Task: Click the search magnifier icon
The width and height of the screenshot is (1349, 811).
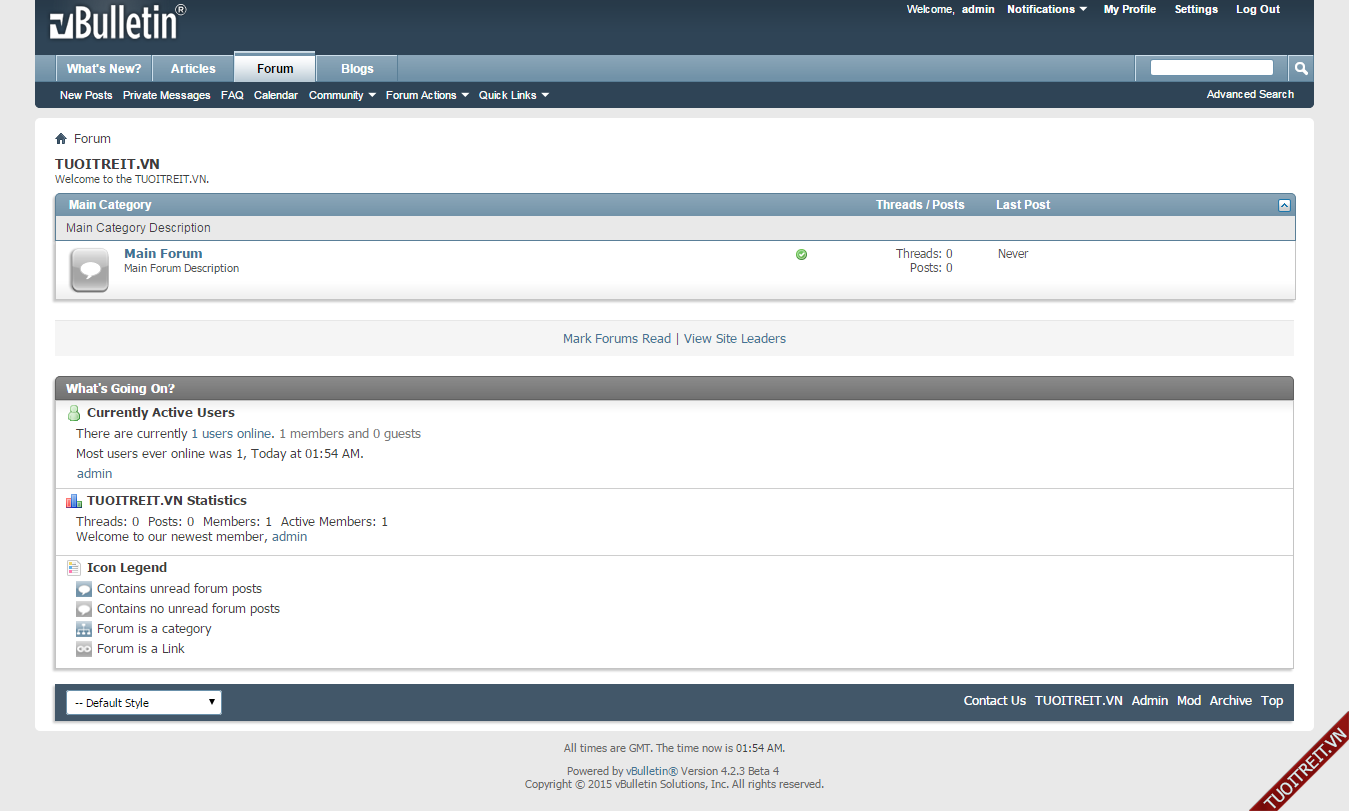Action: pyautogui.click(x=1301, y=68)
